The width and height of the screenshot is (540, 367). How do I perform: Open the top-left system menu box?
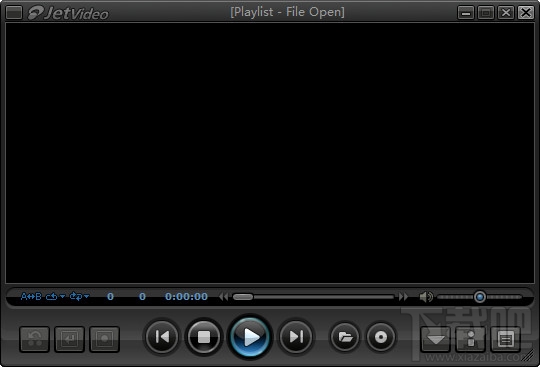point(14,13)
